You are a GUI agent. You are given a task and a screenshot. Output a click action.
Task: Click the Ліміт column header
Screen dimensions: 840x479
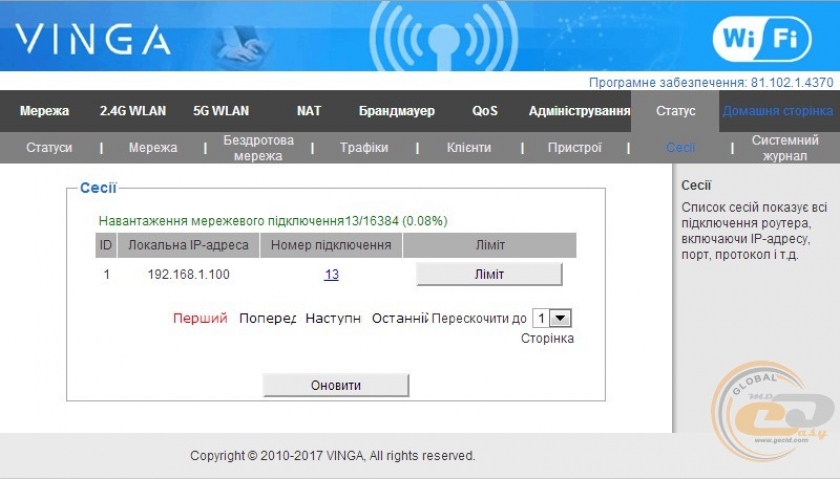(x=490, y=245)
